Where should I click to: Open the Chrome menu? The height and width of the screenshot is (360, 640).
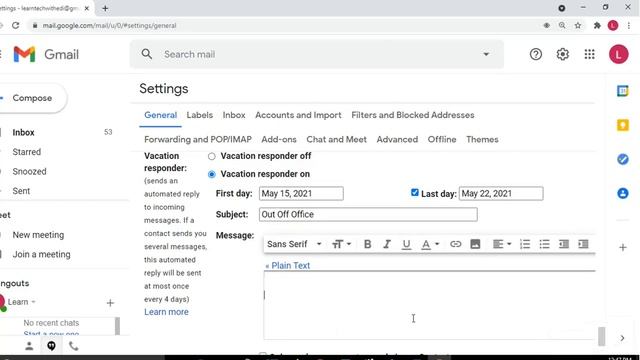tap(629, 25)
